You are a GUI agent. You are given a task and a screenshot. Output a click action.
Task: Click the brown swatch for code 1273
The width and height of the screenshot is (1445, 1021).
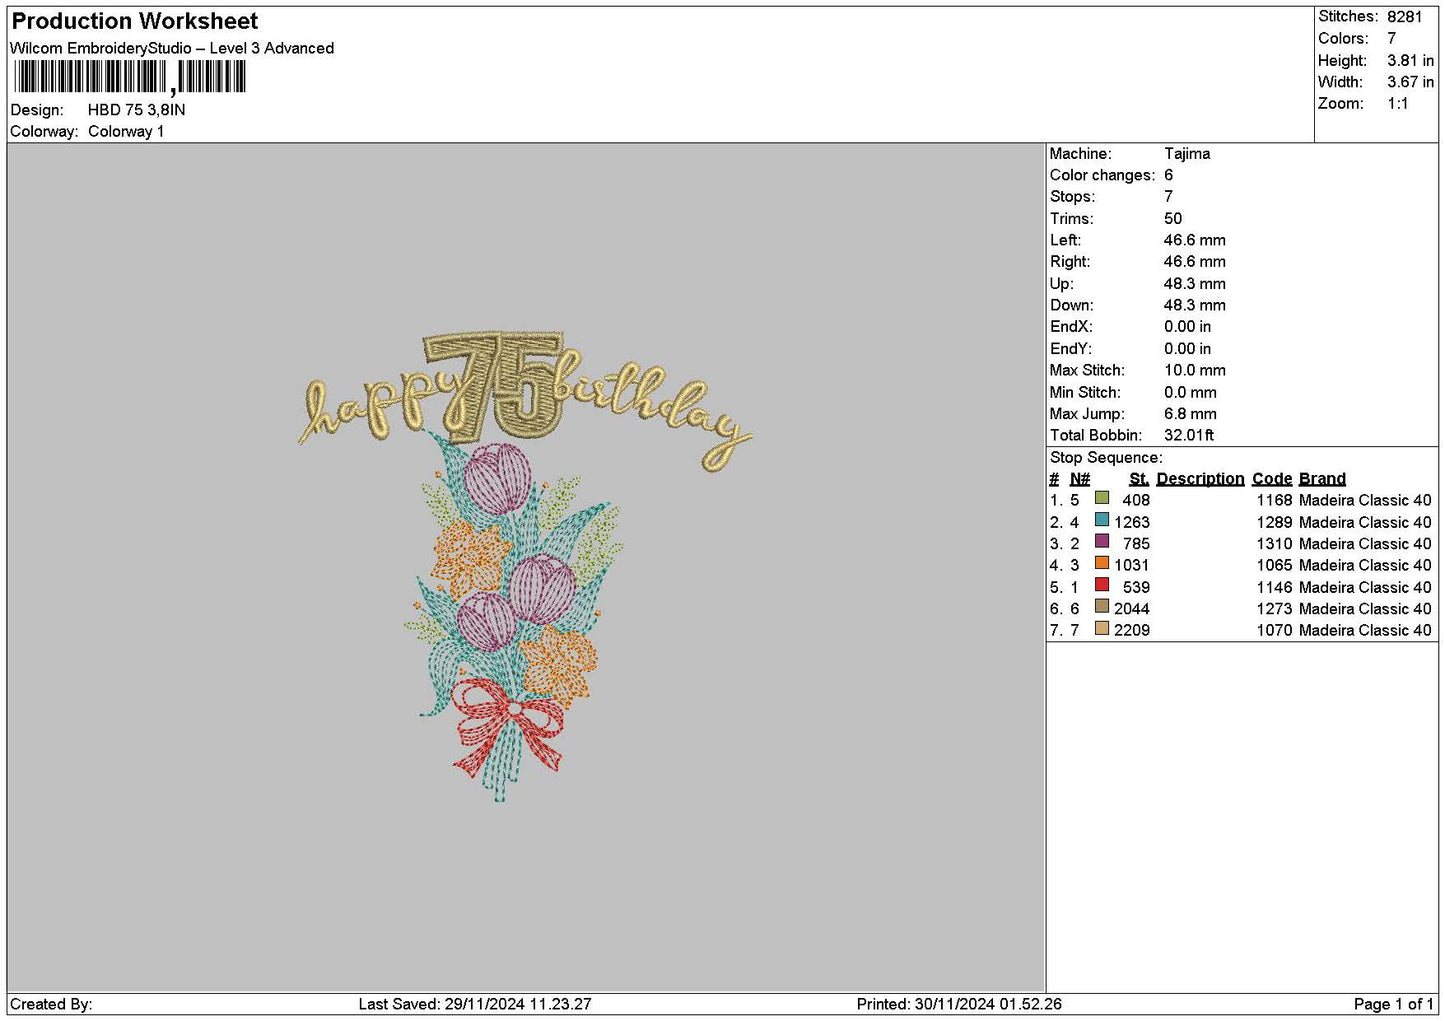pos(1102,607)
